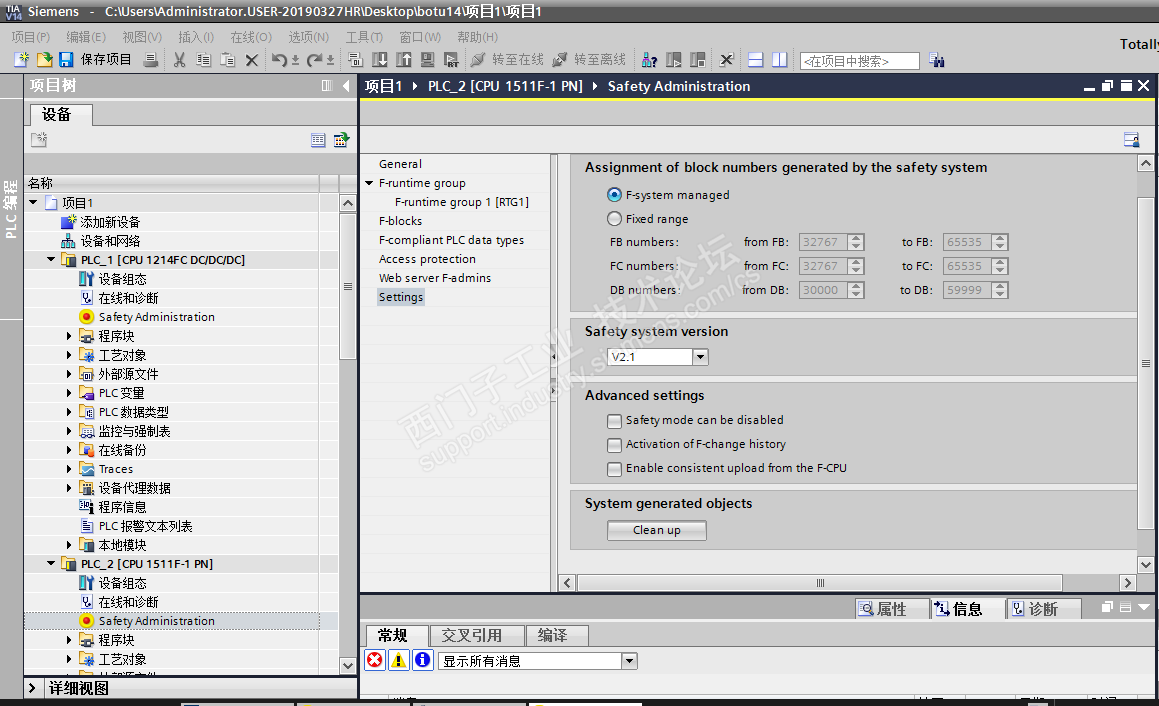Click the Safety Administration top-right panel icon

1131,140
